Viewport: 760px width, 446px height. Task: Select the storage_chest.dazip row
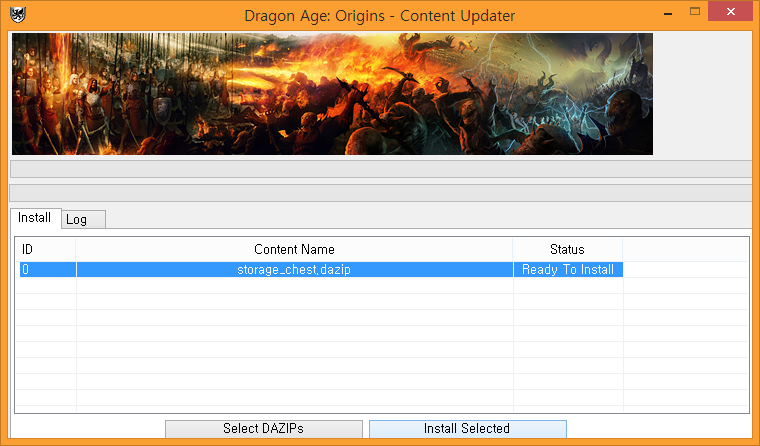pos(321,270)
